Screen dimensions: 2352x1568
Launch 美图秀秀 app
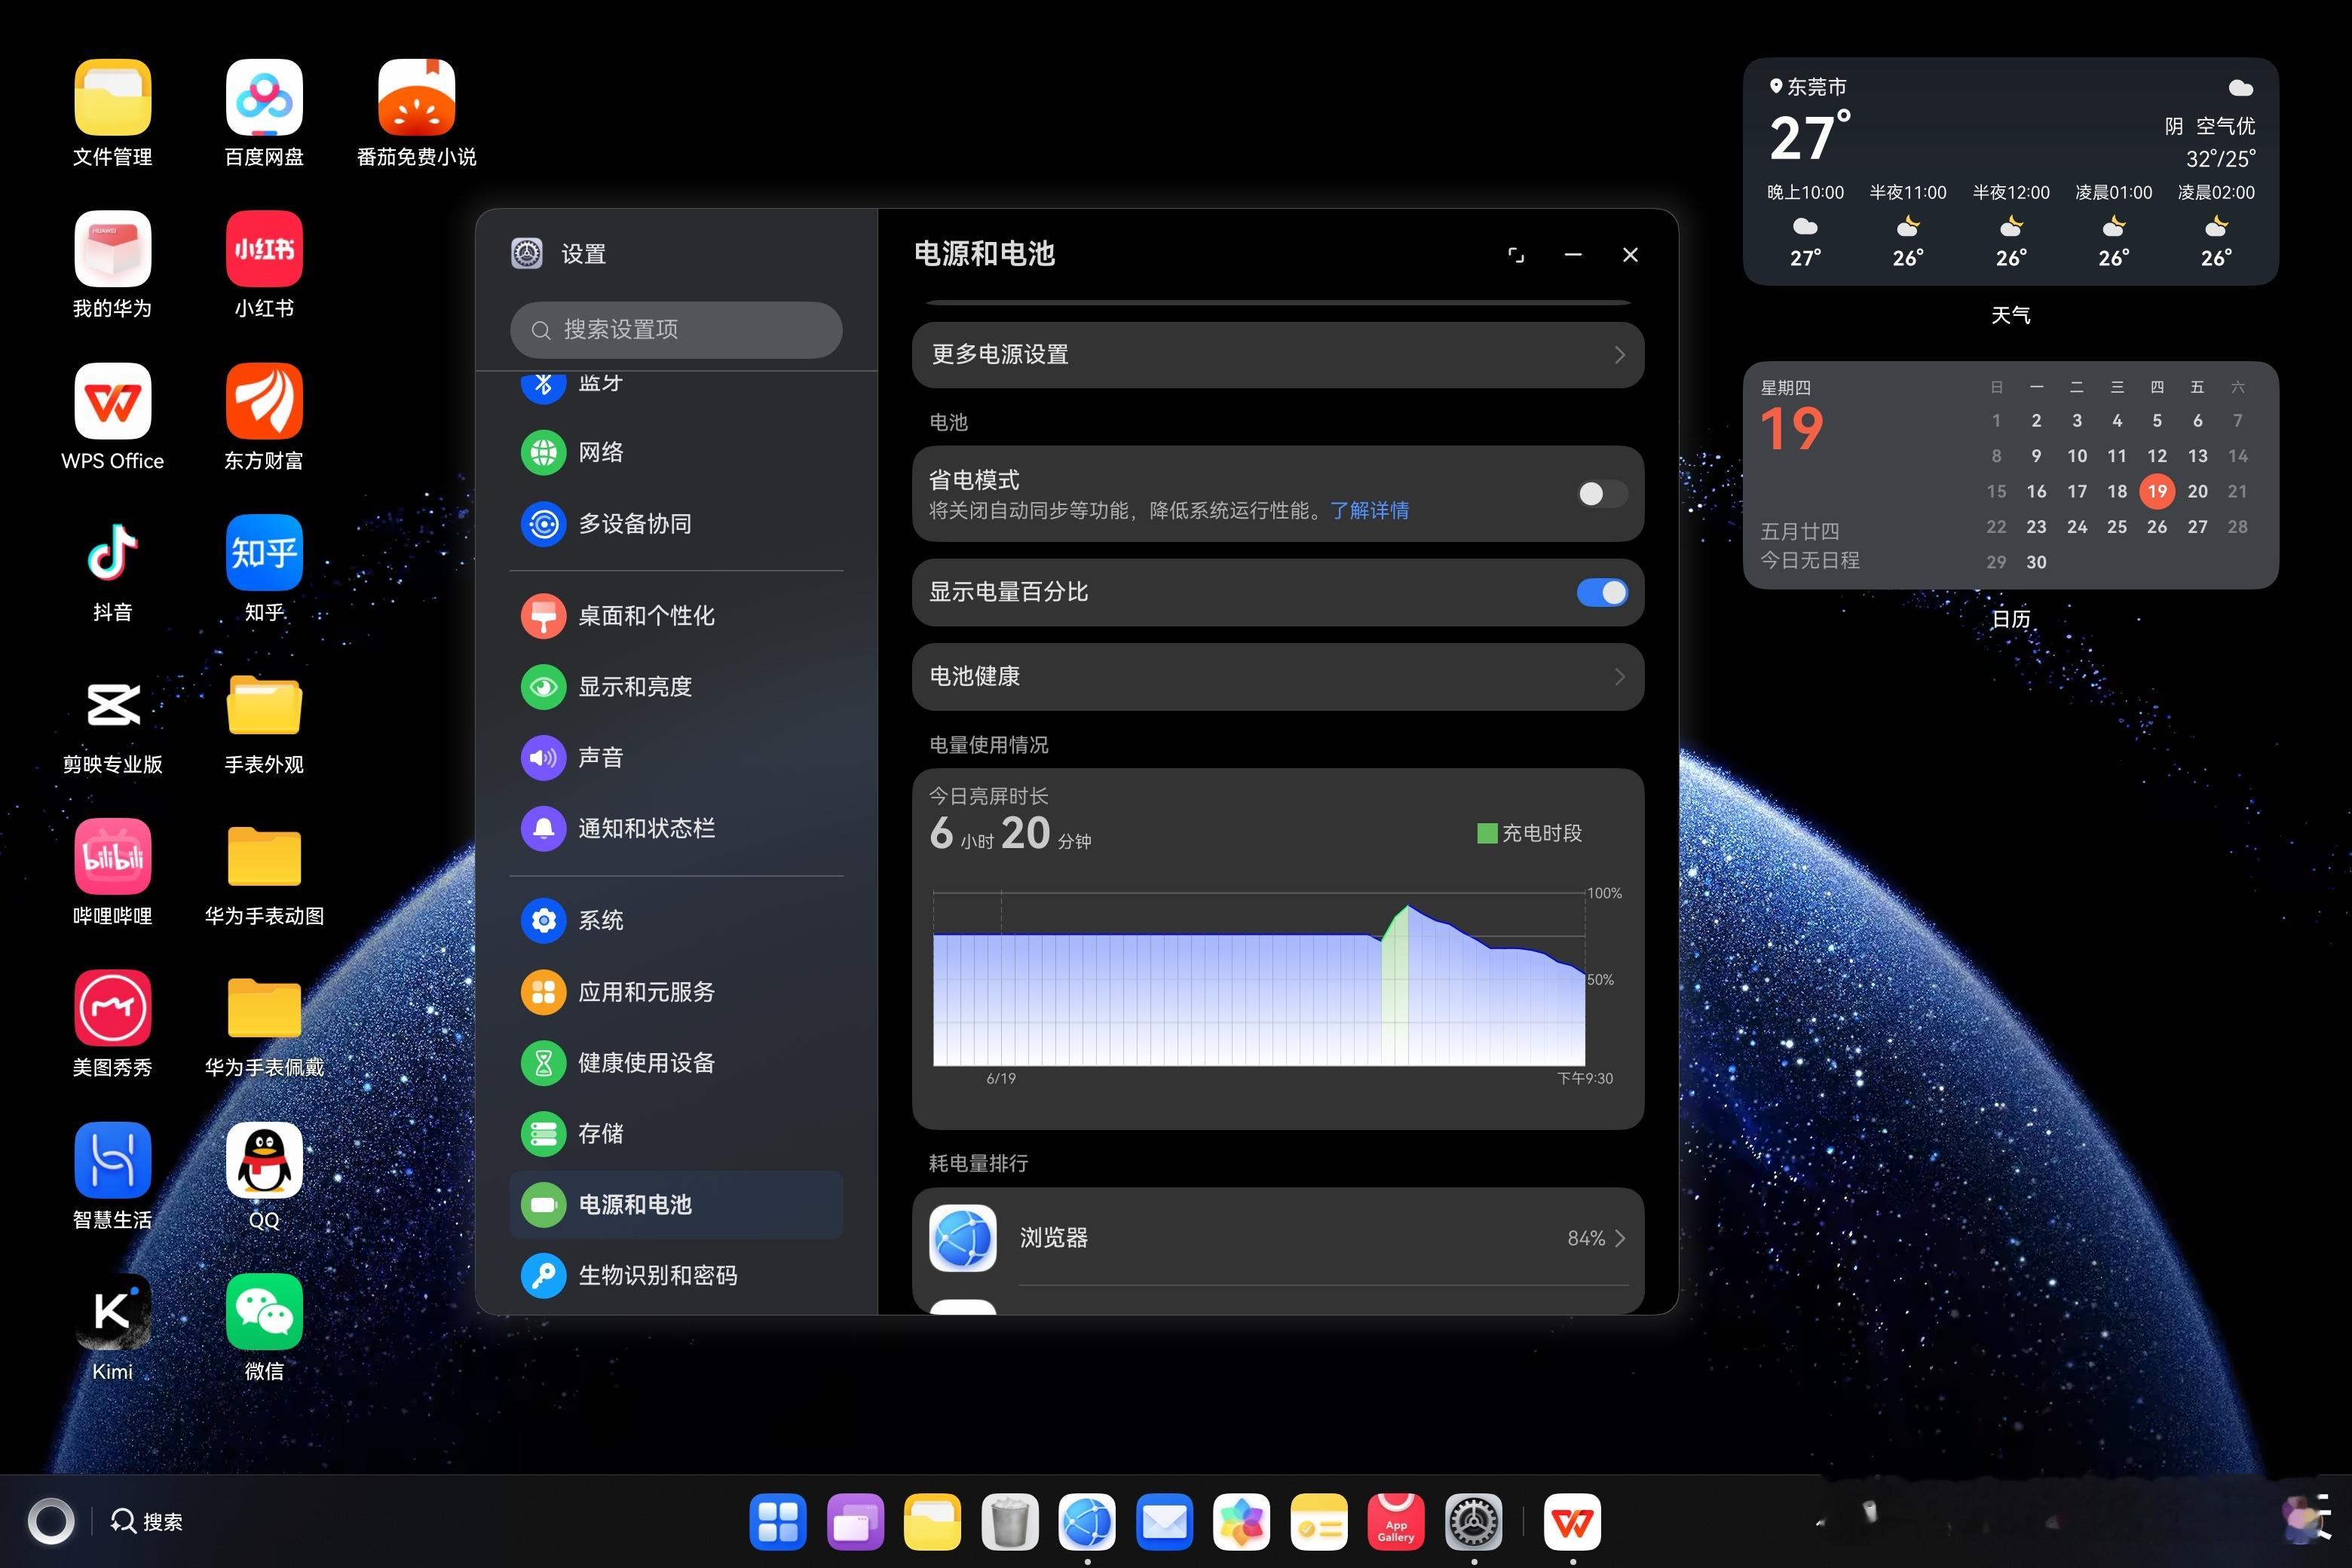(112, 1008)
